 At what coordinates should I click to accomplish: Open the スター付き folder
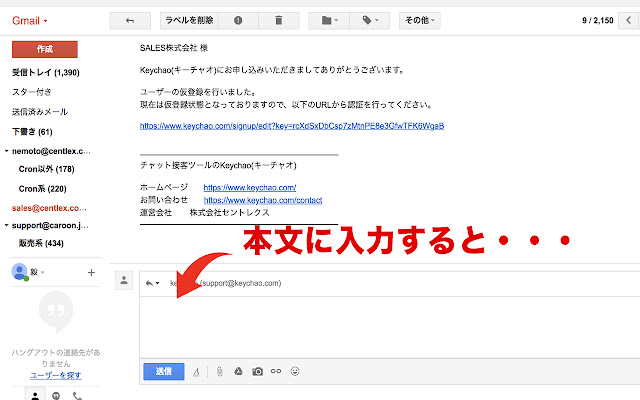point(32,92)
